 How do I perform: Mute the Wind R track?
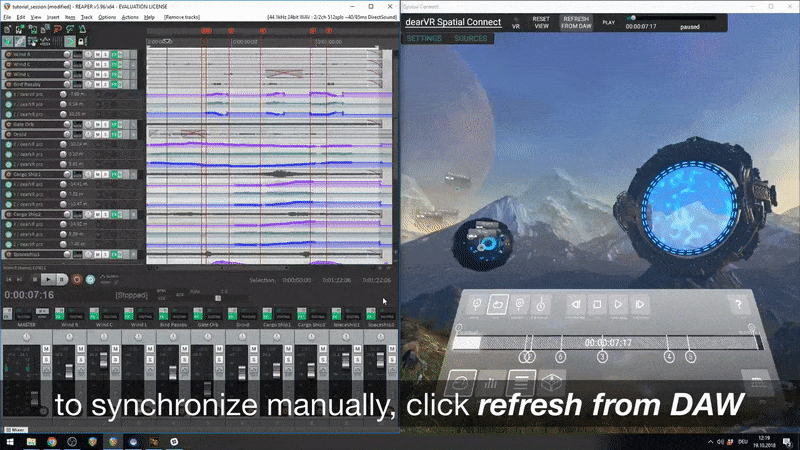(x=97, y=54)
